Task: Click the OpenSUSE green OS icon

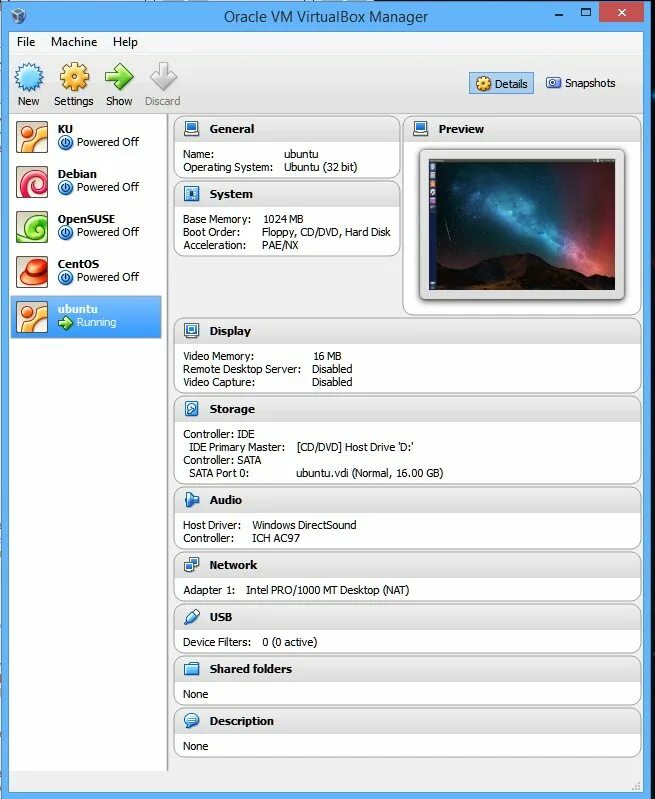Action: tap(32, 227)
